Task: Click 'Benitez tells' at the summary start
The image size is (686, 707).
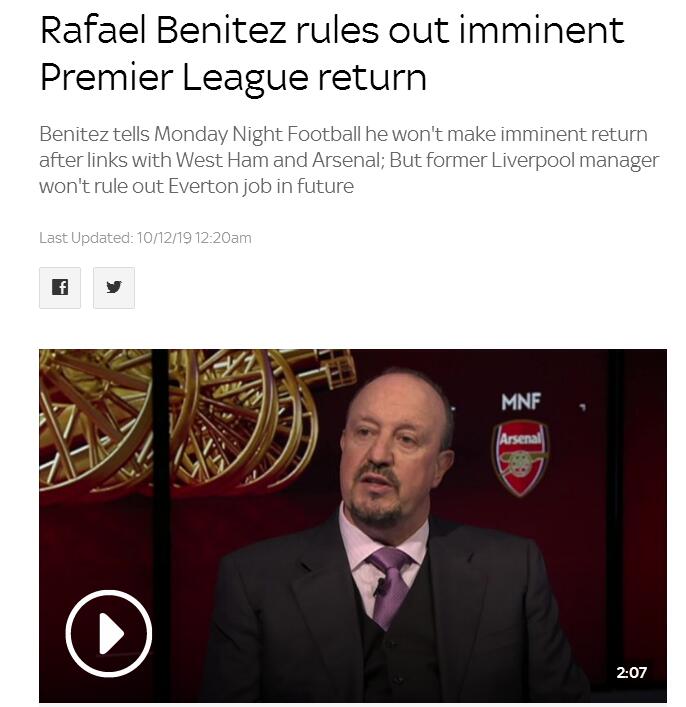Action: tap(94, 134)
